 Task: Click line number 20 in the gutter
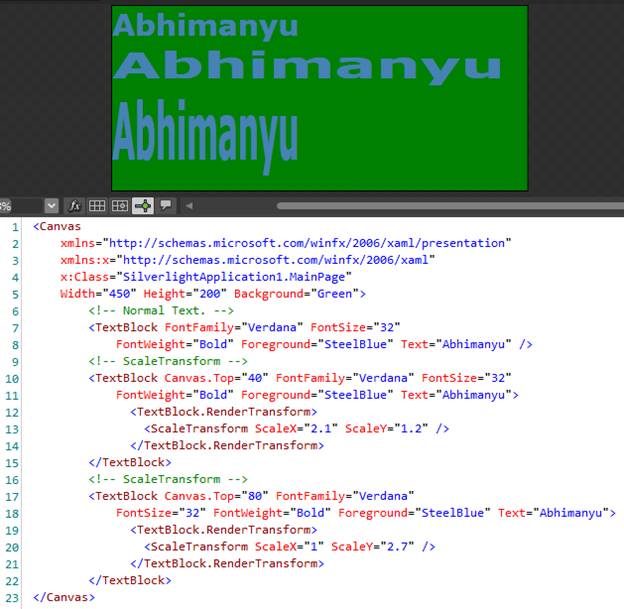(x=12, y=547)
